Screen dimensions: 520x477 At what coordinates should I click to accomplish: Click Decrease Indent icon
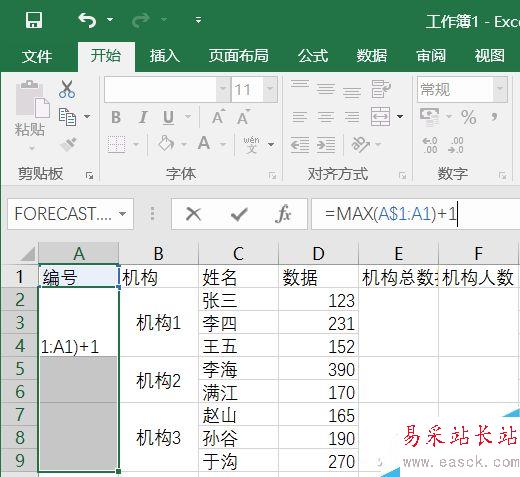tap(300, 145)
